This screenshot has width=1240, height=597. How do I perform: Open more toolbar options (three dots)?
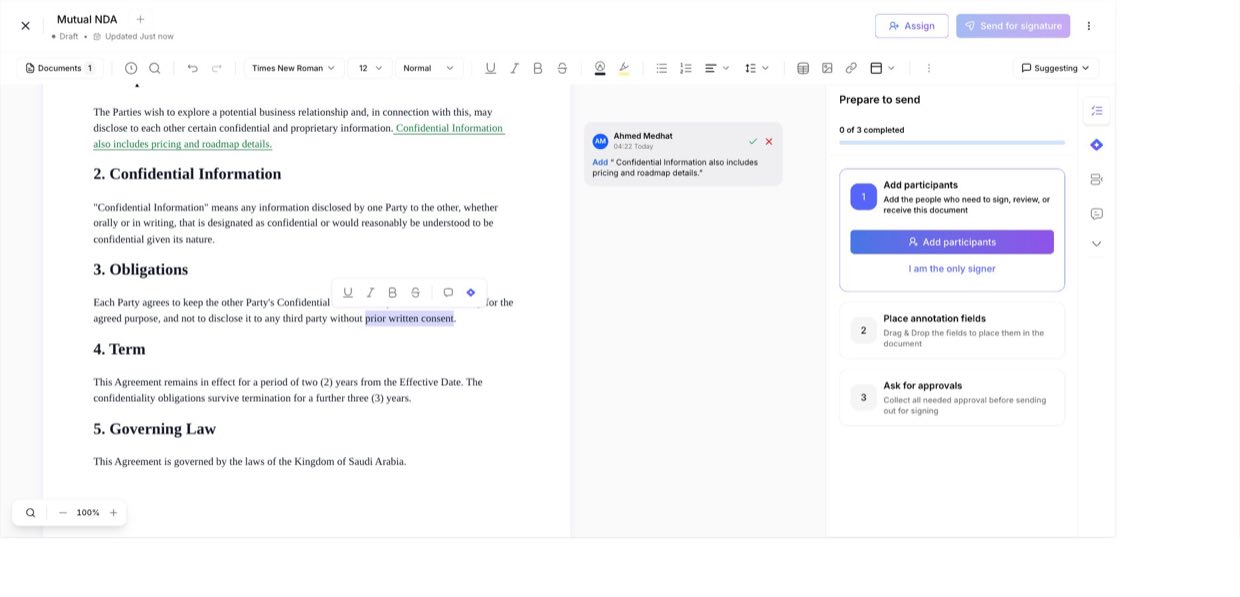click(x=928, y=68)
